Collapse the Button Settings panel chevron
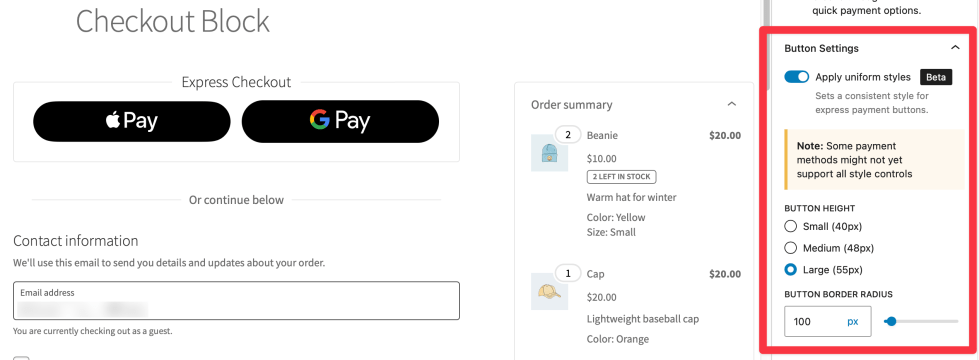Screen dimensions: 979x360 (x=955, y=48)
